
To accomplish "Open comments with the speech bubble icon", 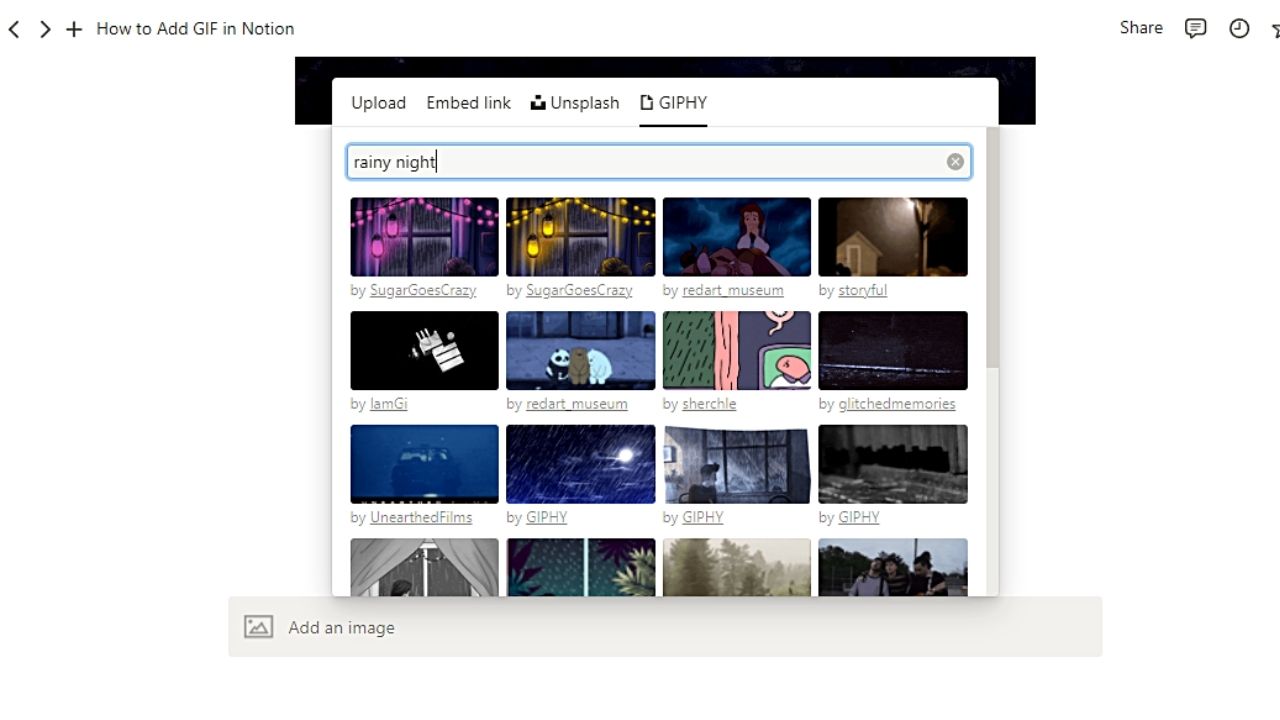I will click(1195, 28).
